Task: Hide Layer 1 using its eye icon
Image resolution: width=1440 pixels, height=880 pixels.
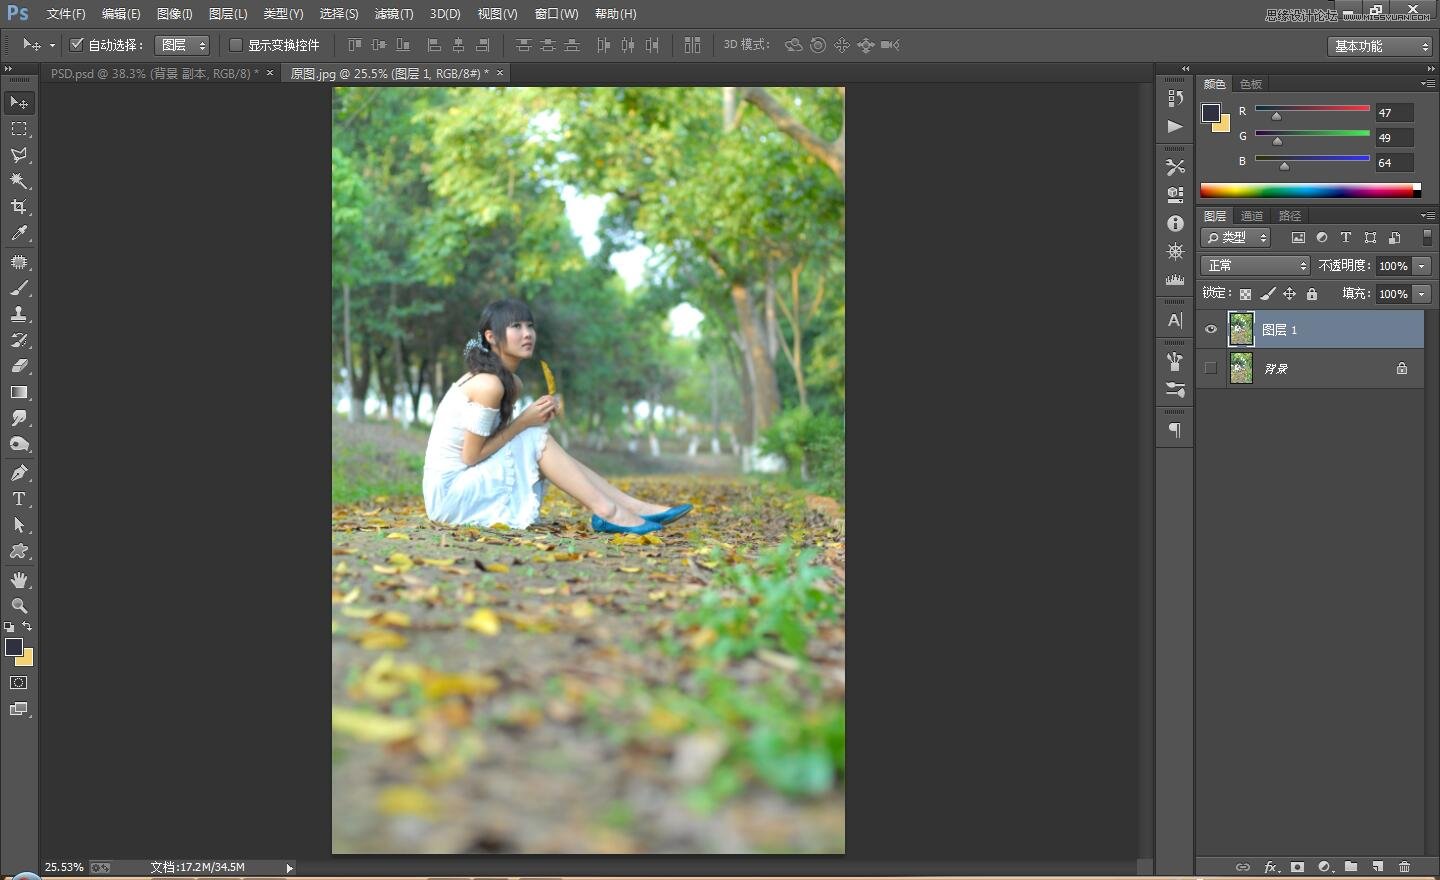Action: pyautogui.click(x=1211, y=330)
